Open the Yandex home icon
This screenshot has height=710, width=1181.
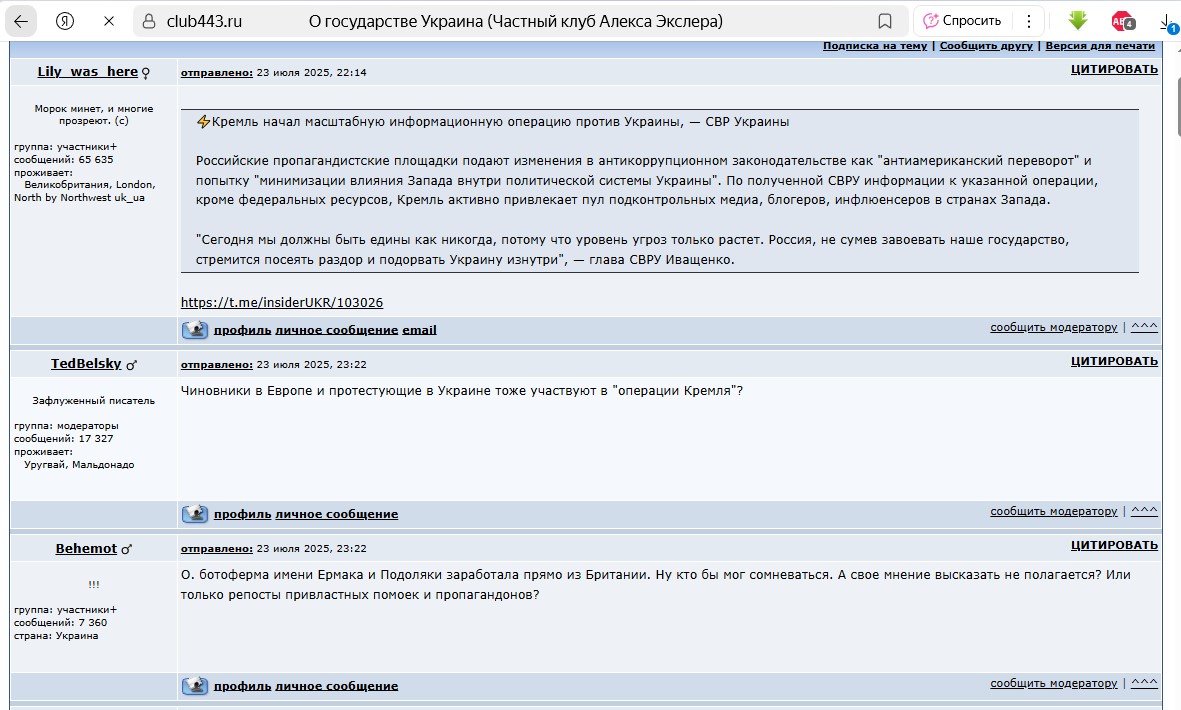tap(65, 21)
